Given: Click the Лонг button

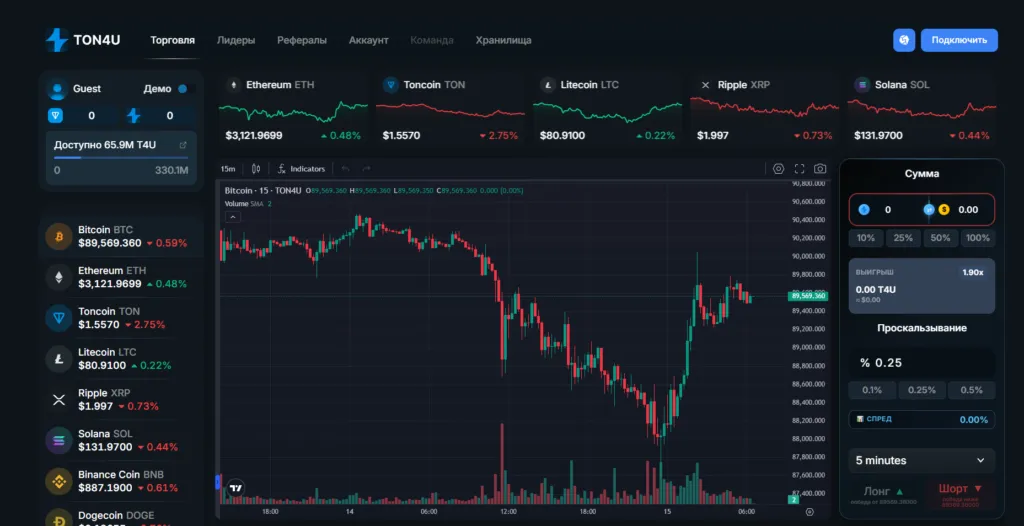Looking at the screenshot, I should tap(885, 494).
